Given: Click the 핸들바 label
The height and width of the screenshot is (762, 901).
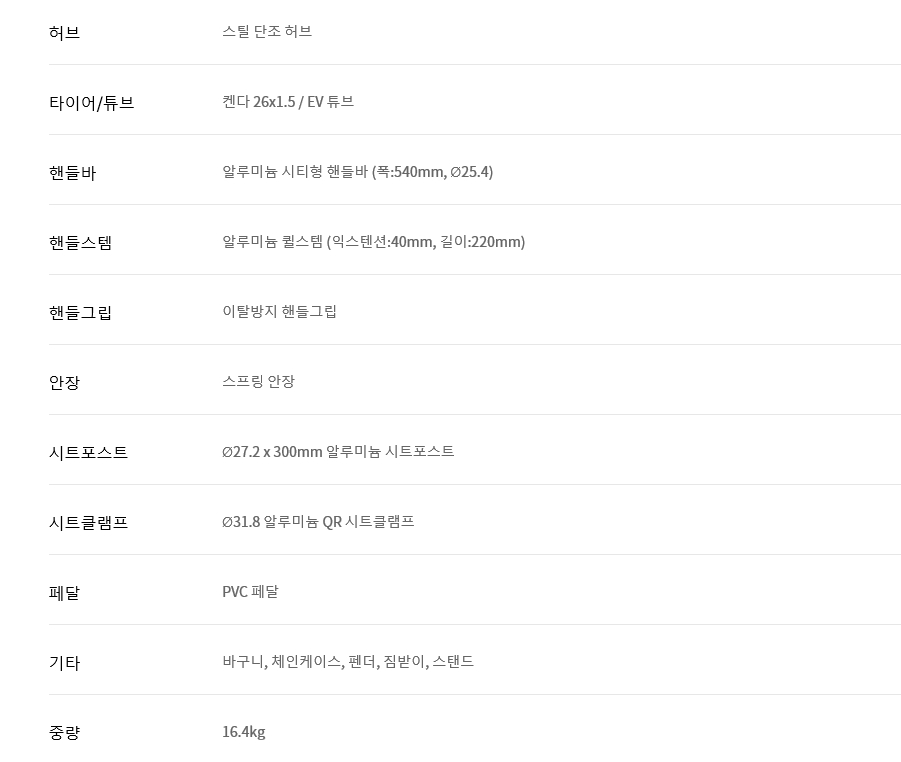Looking at the screenshot, I should [x=72, y=173].
